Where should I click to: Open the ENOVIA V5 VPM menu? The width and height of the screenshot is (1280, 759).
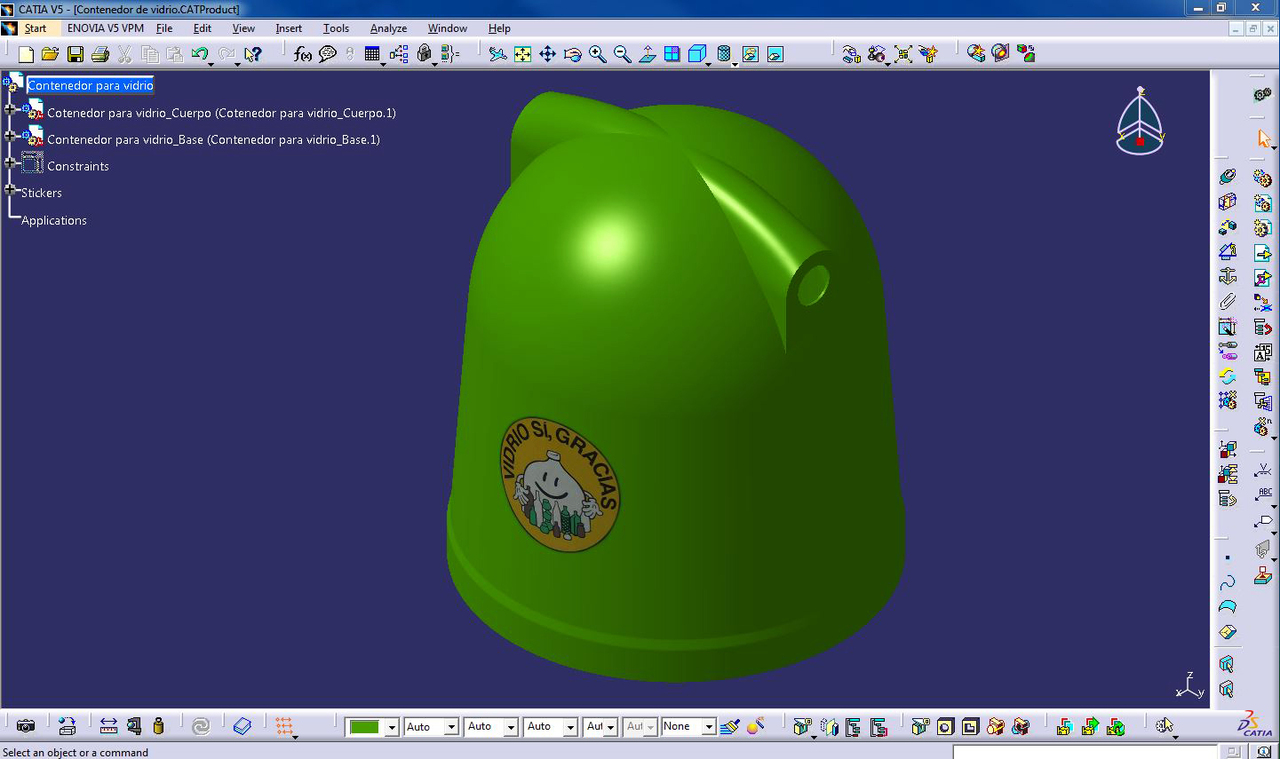[106, 28]
